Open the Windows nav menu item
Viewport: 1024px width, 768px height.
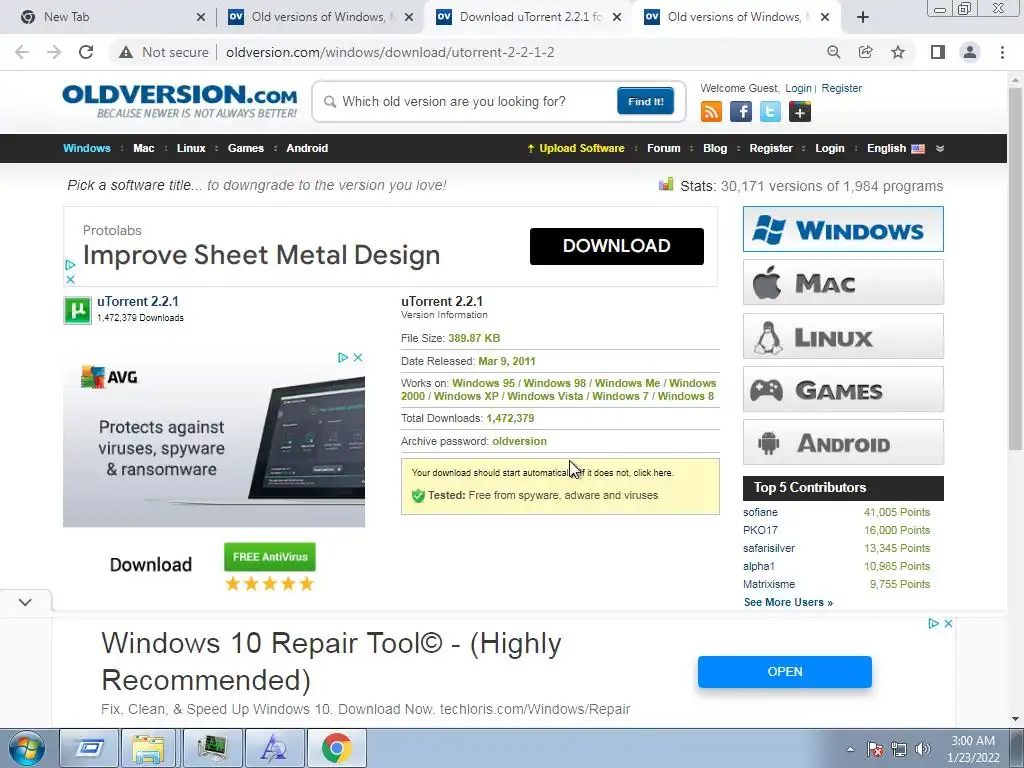click(87, 148)
